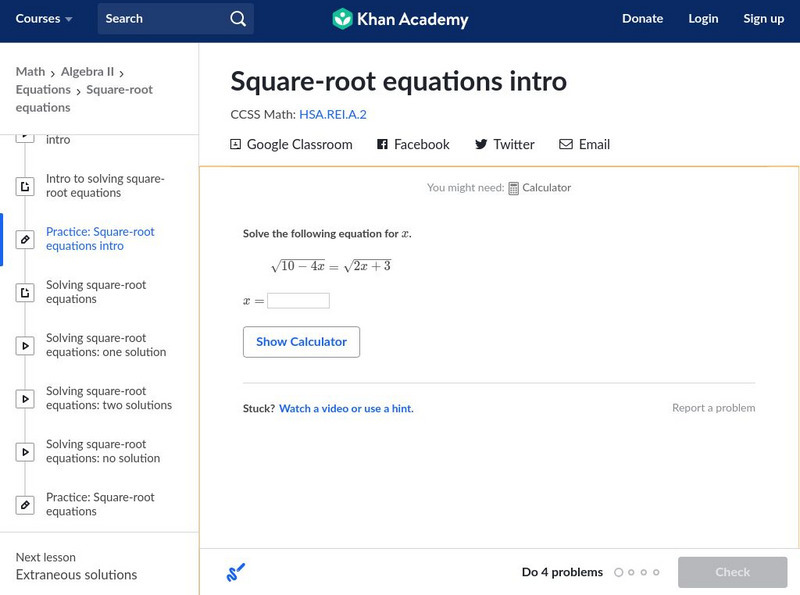Click the play icon beside 'Solving square-root equations: one solution'
This screenshot has width=800, height=595.
[x=25, y=344]
